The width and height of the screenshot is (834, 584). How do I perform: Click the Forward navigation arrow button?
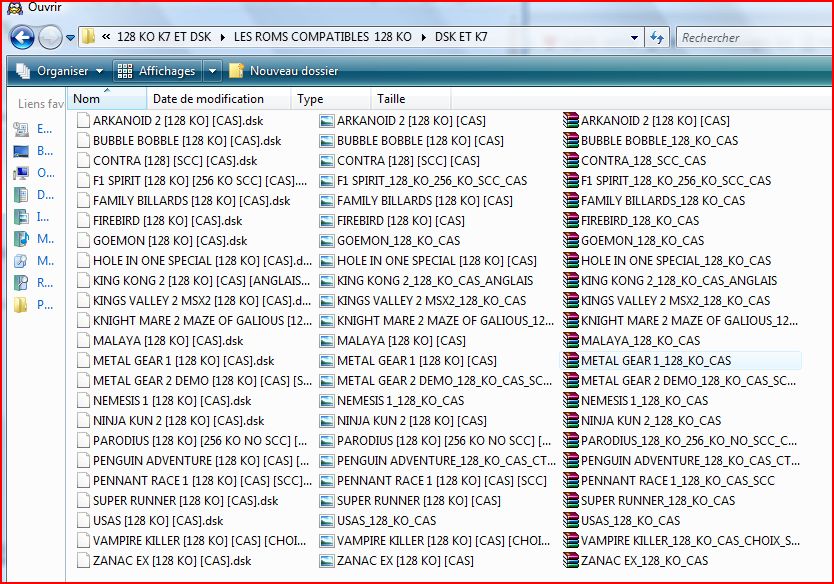(x=51, y=38)
